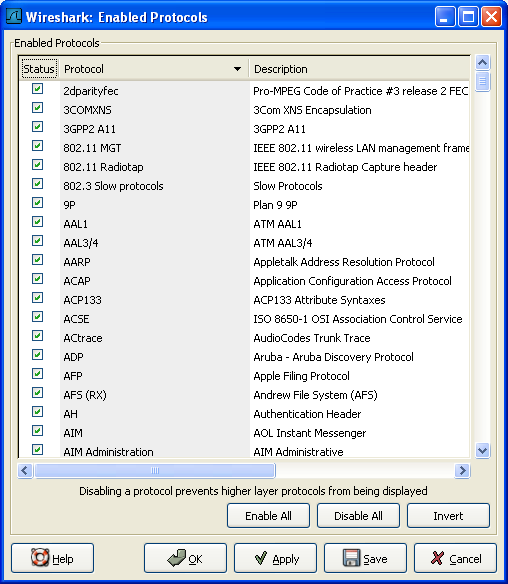Disable the ACP133 checkbox
The width and height of the screenshot is (508, 584).
[37, 298]
